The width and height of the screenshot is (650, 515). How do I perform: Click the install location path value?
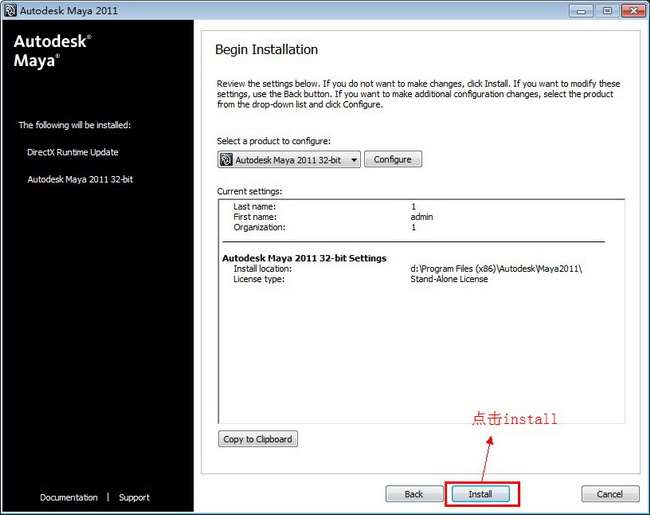(496, 269)
